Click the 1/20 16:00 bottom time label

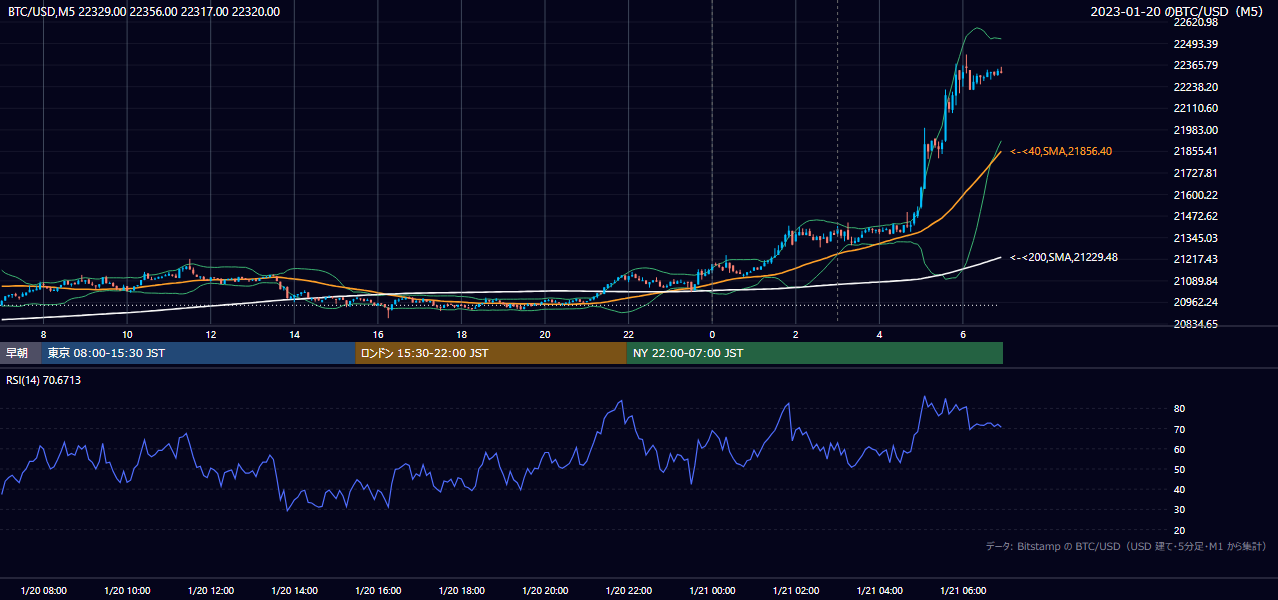point(378,591)
